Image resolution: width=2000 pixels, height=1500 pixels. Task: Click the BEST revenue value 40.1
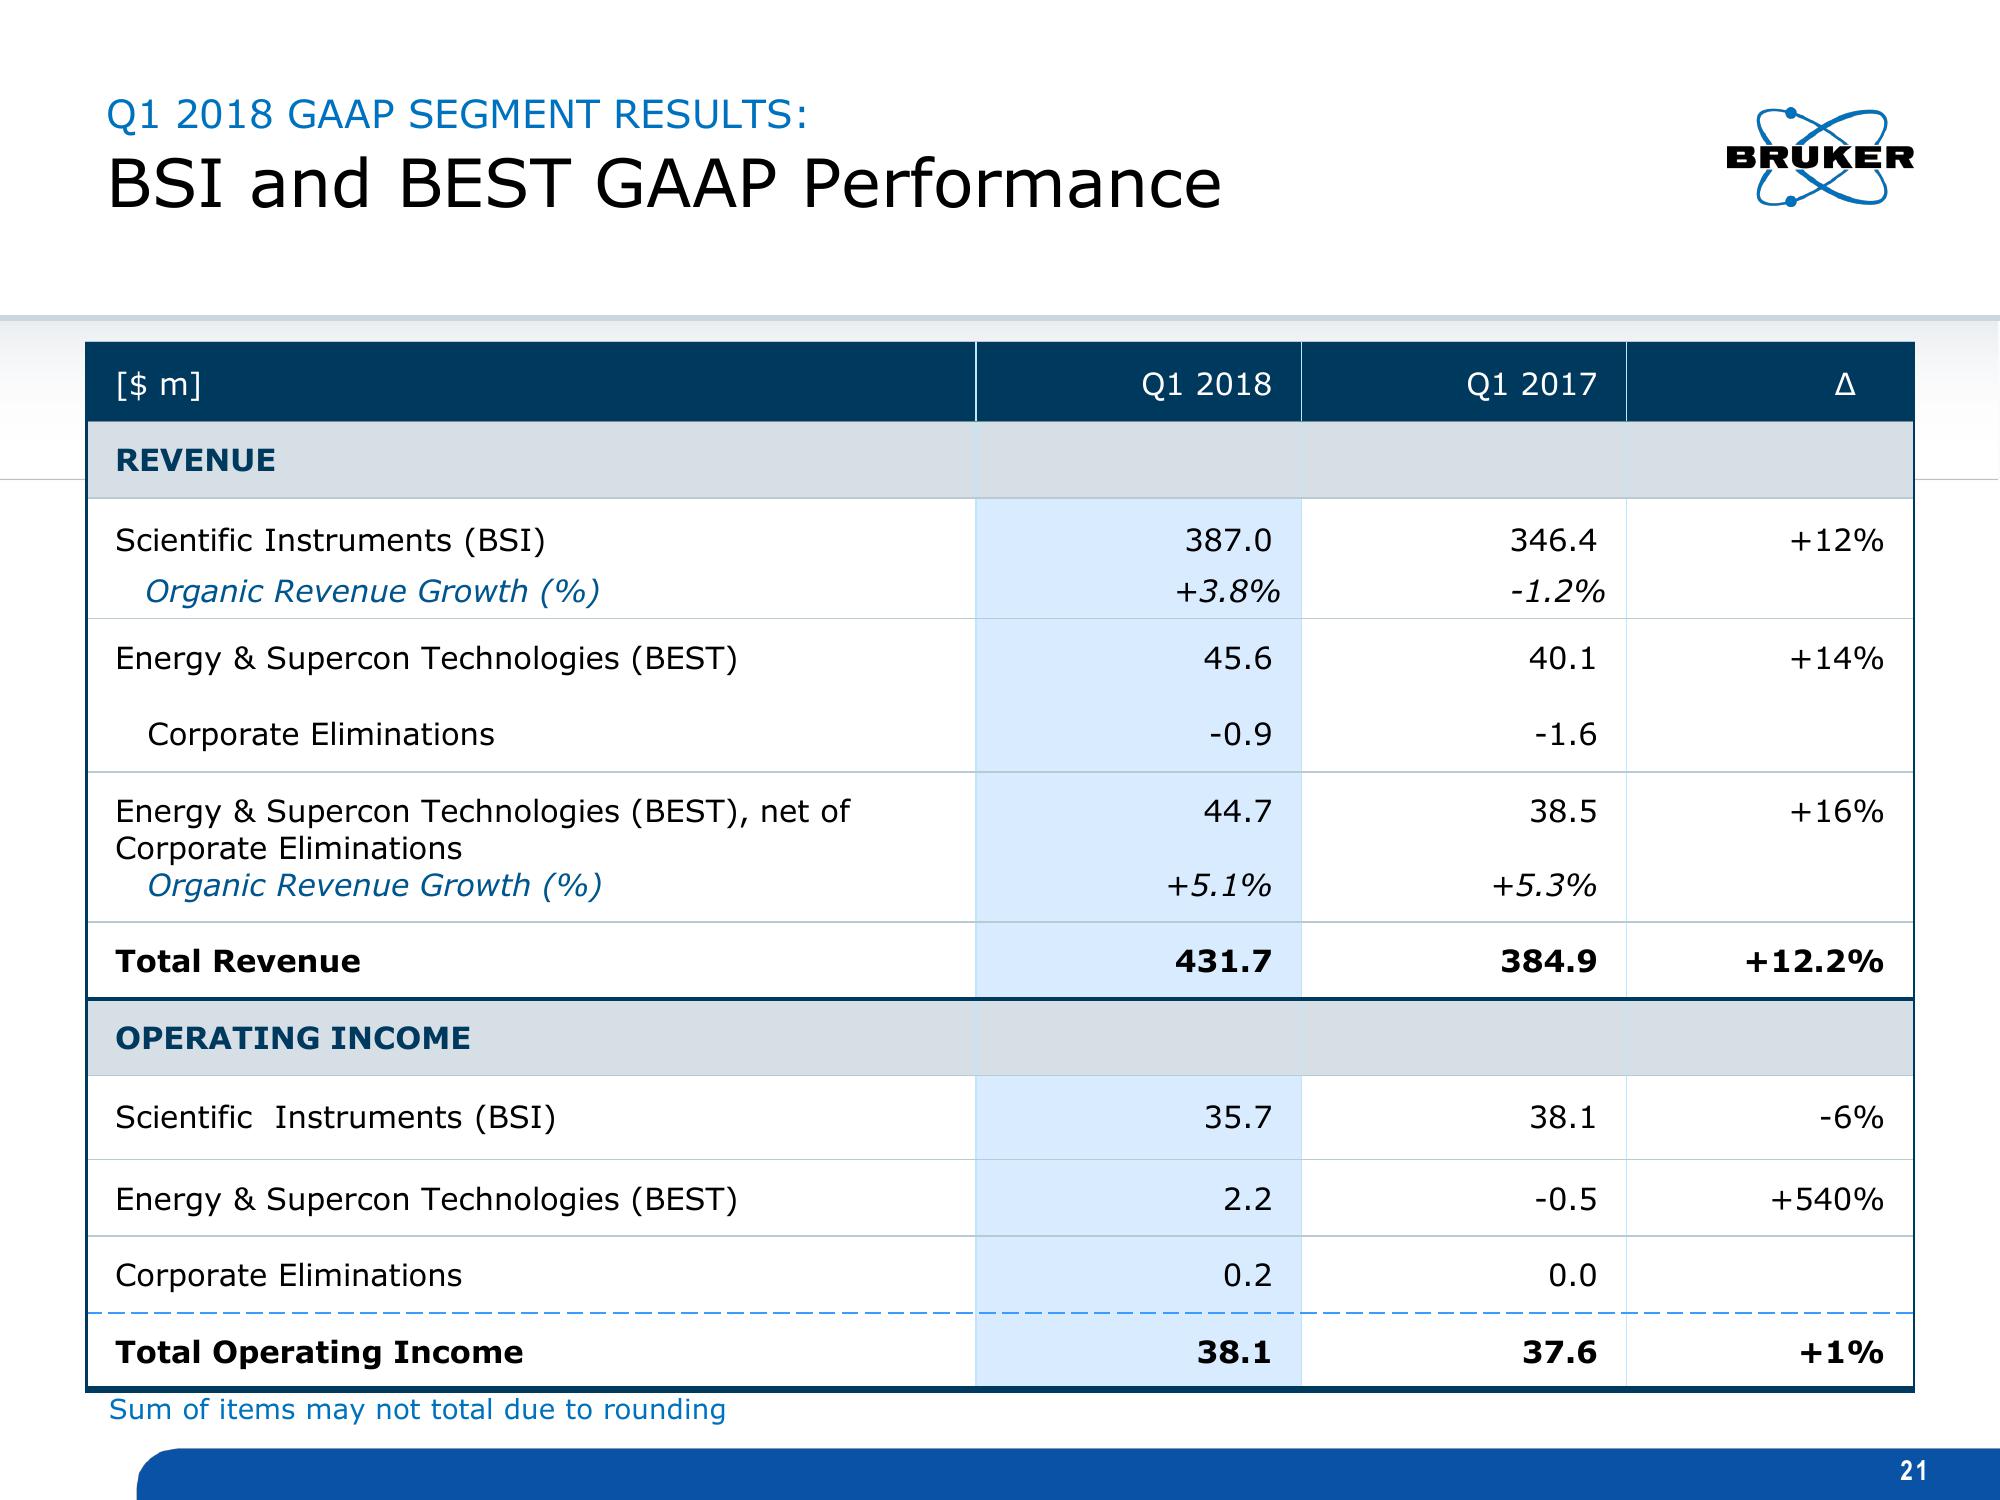pos(1562,658)
